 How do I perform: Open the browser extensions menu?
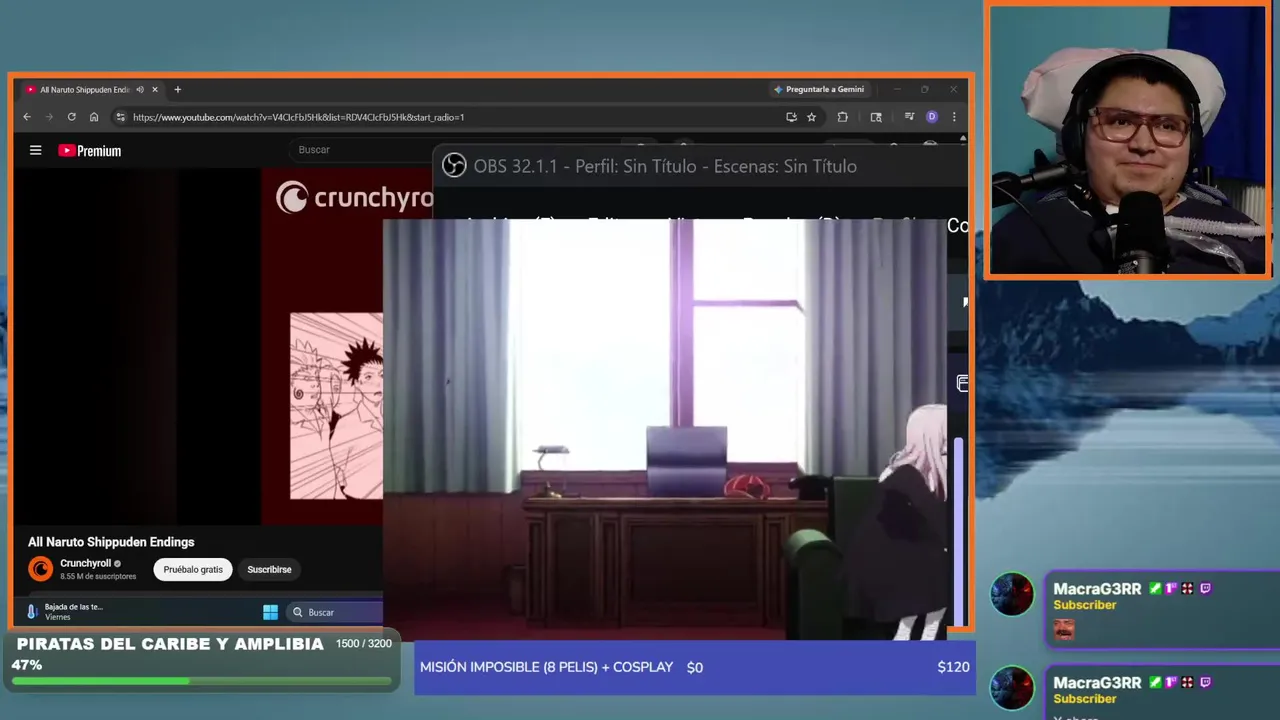[842, 117]
